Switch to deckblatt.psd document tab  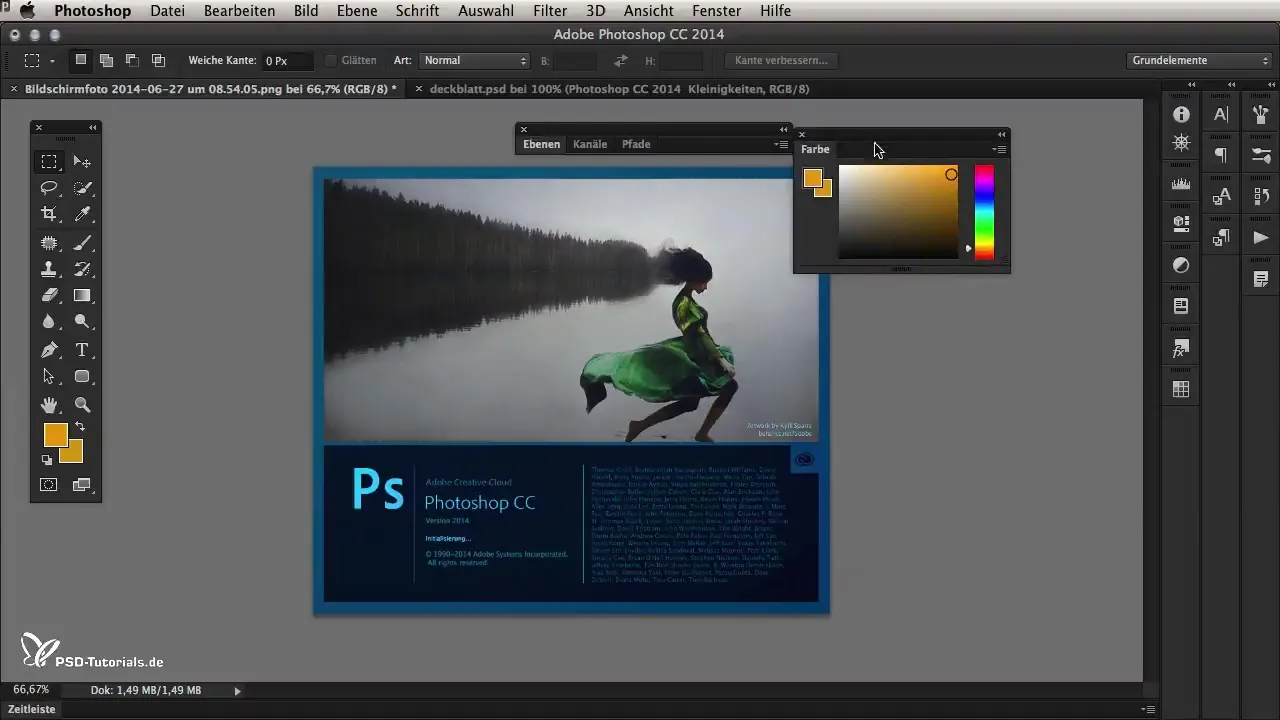click(x=619, y=89)
